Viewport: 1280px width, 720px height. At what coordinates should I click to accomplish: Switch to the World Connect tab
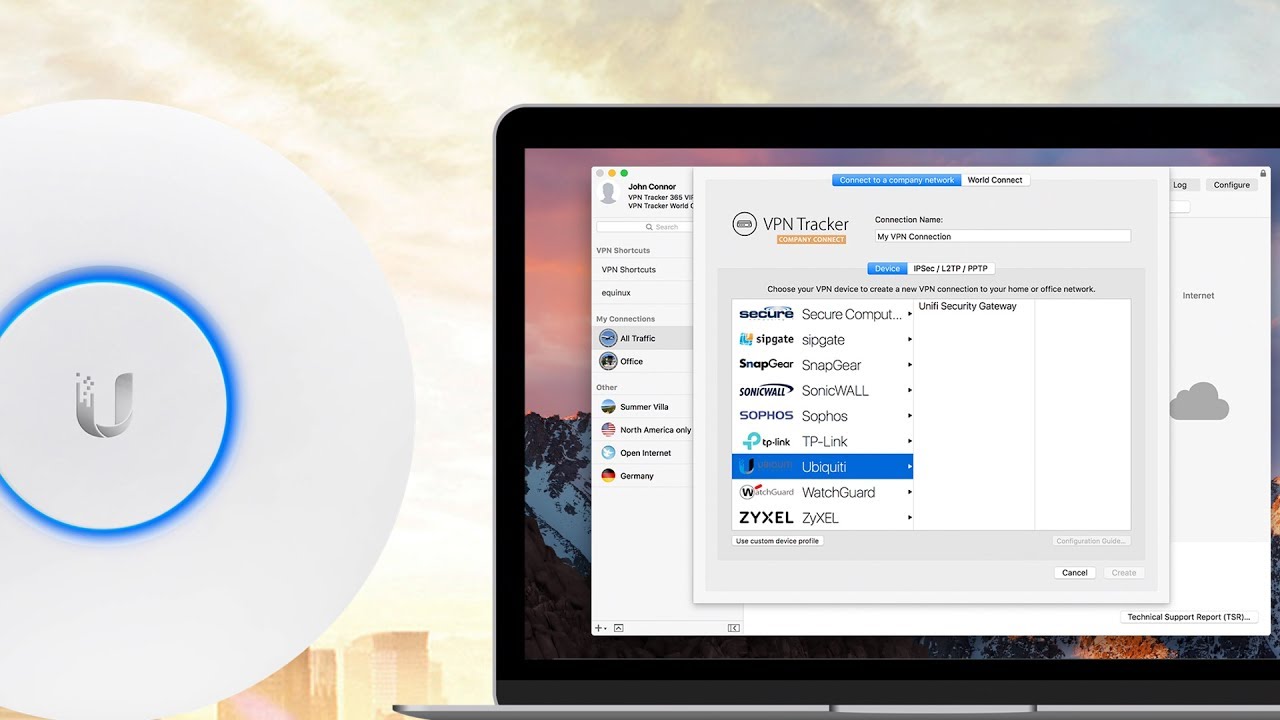coord(995,180)
